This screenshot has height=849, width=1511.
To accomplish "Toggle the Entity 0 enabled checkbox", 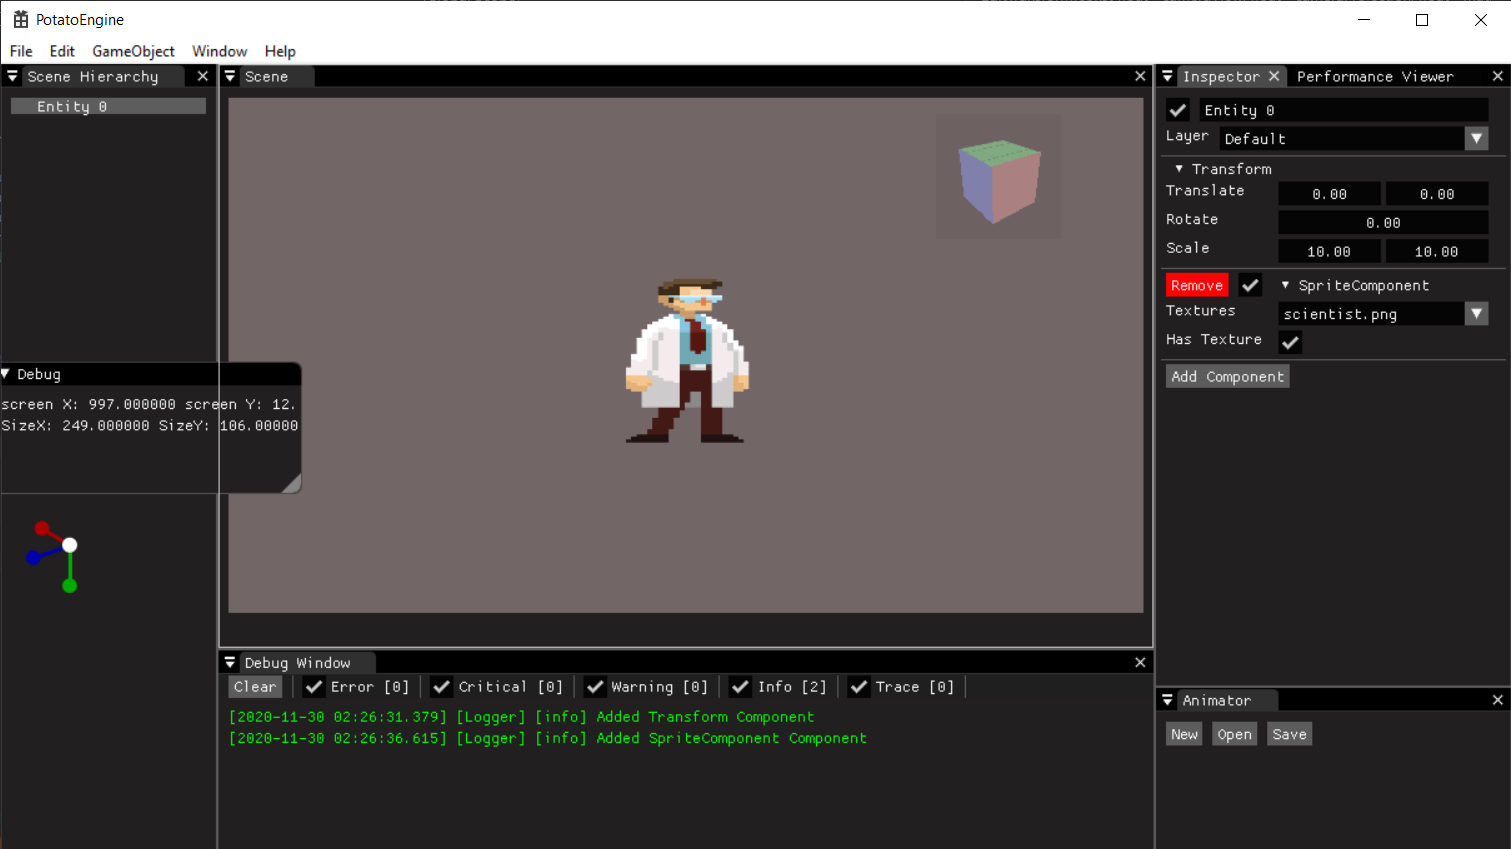I will click(x=1177, y=110).
